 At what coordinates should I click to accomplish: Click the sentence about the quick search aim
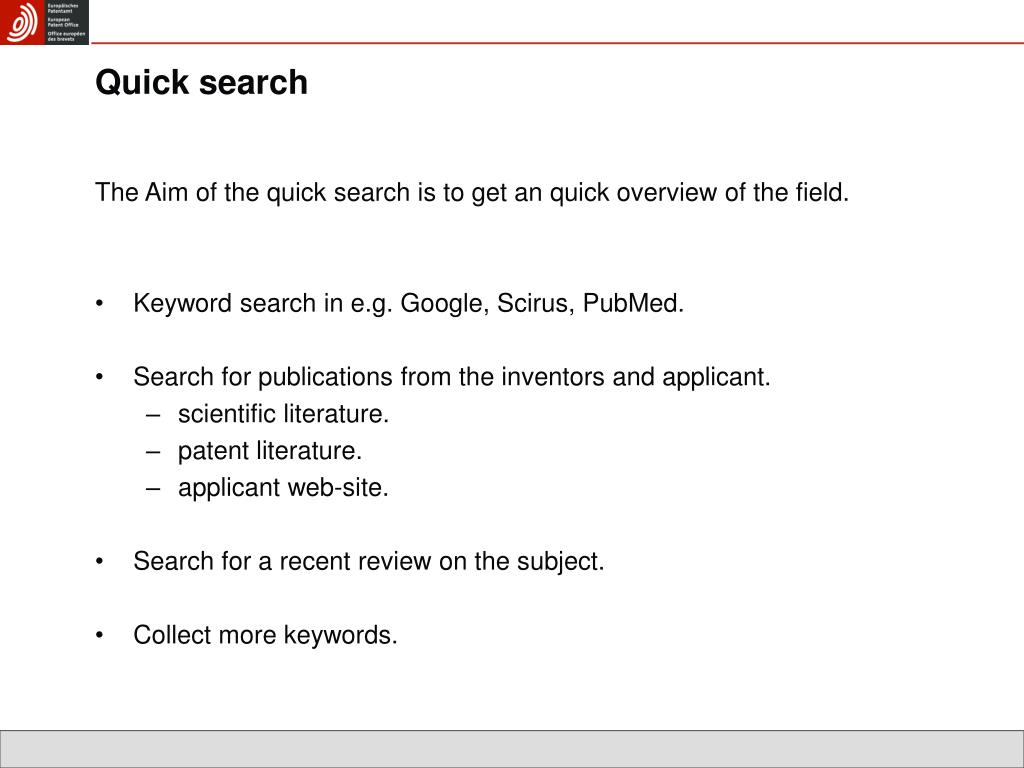point(472,193)
